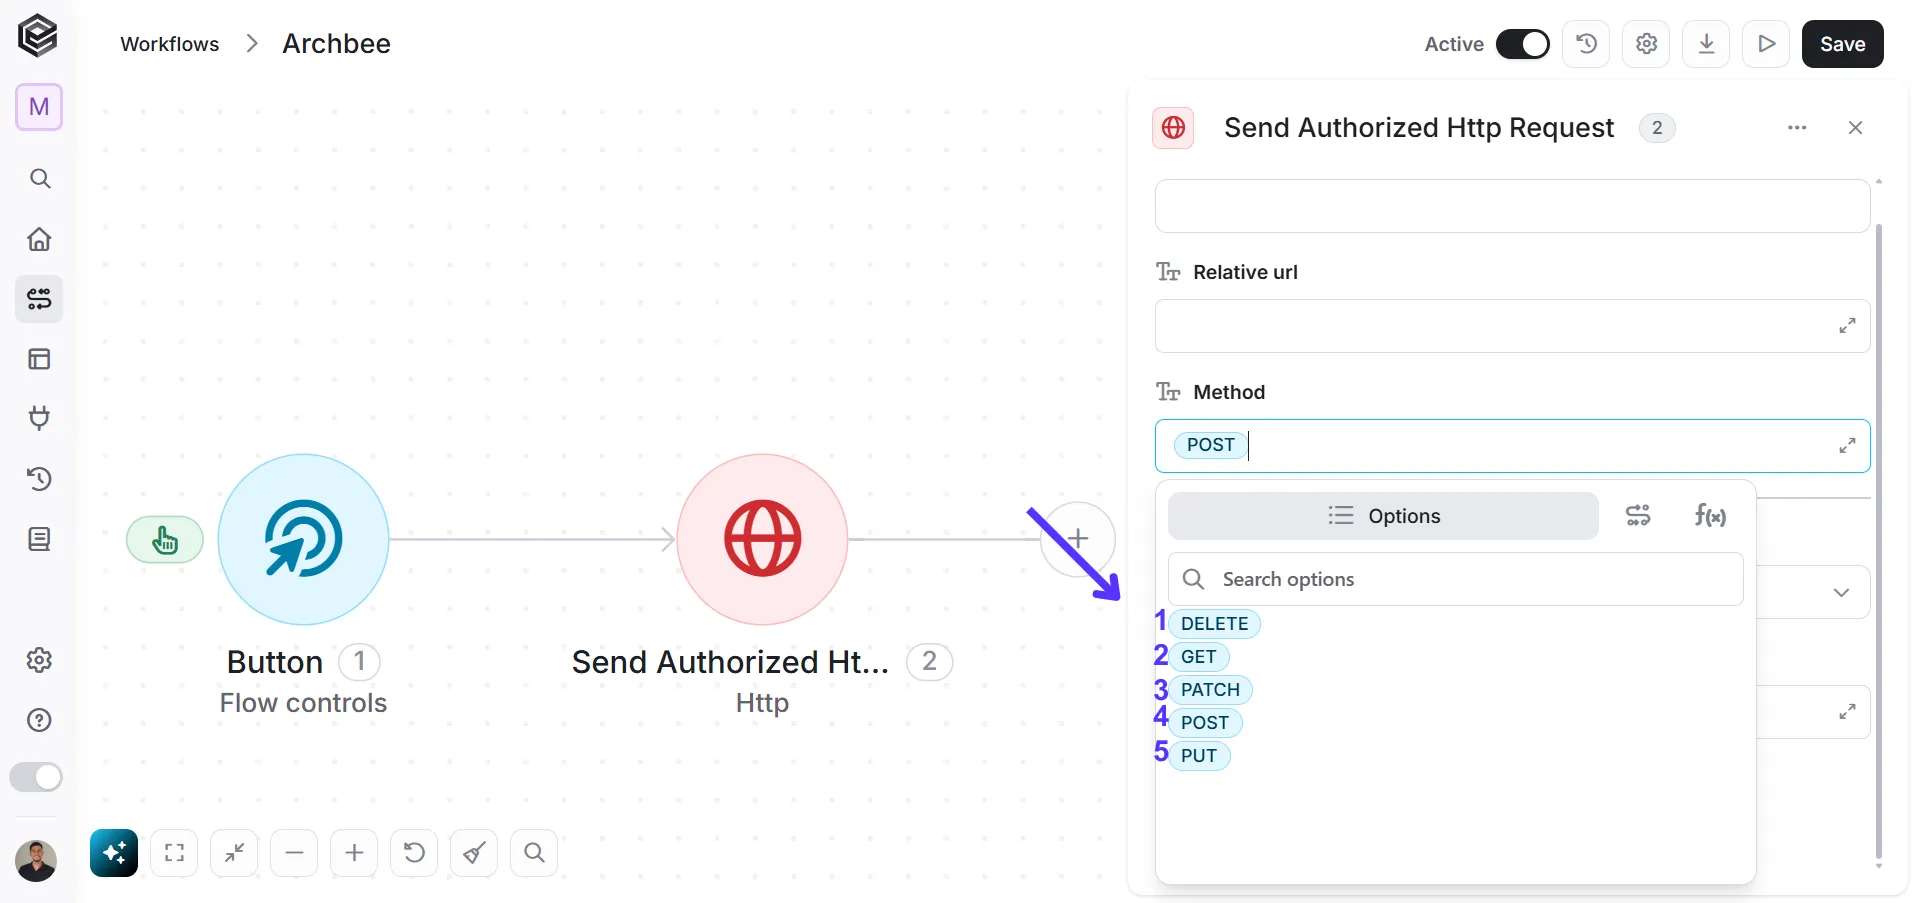Open the layout/pages sidebar icon
This screenshot has width=1918, height=903.
39,359
